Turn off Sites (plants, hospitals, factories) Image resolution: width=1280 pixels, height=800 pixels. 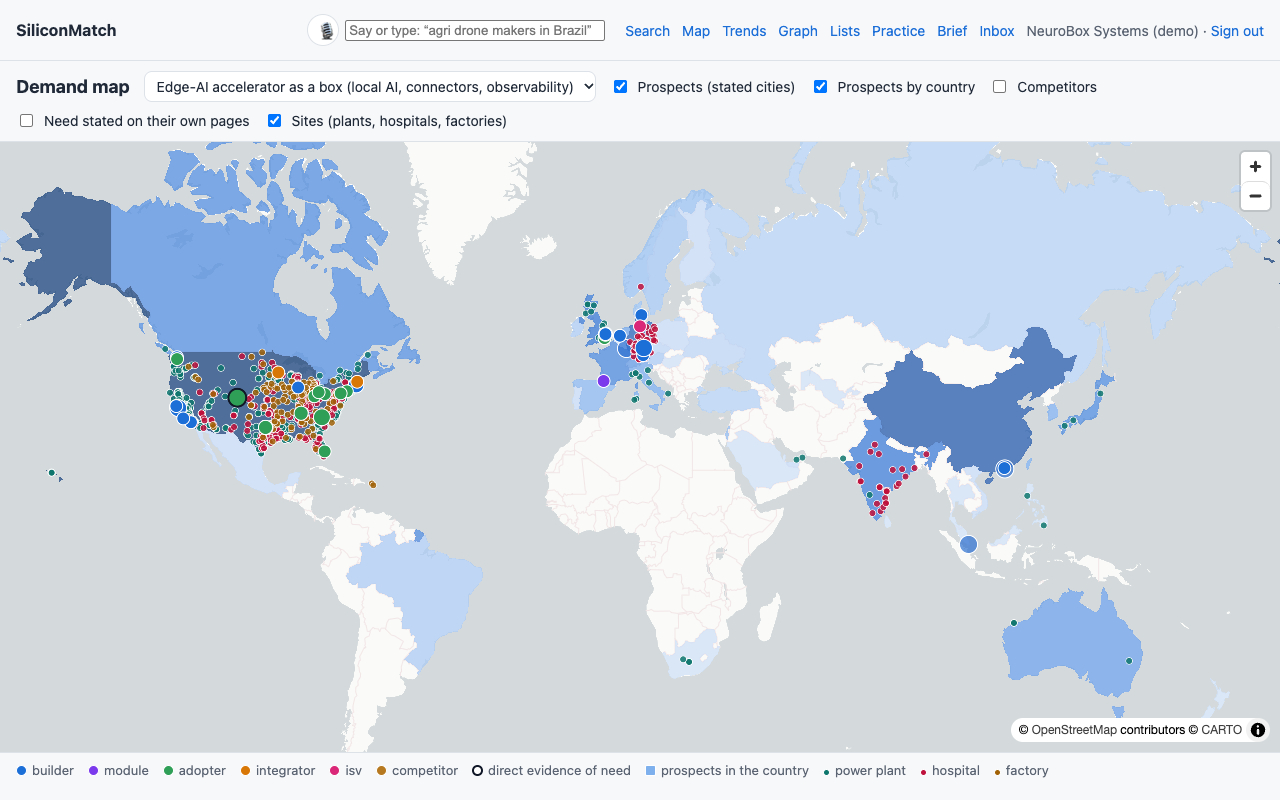tap(275, 121)
